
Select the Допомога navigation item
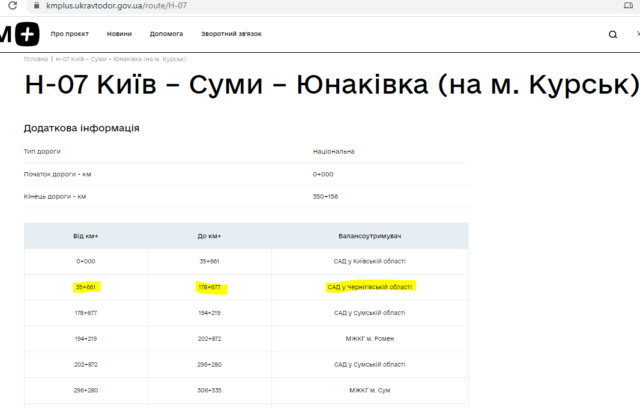(166, 34)
